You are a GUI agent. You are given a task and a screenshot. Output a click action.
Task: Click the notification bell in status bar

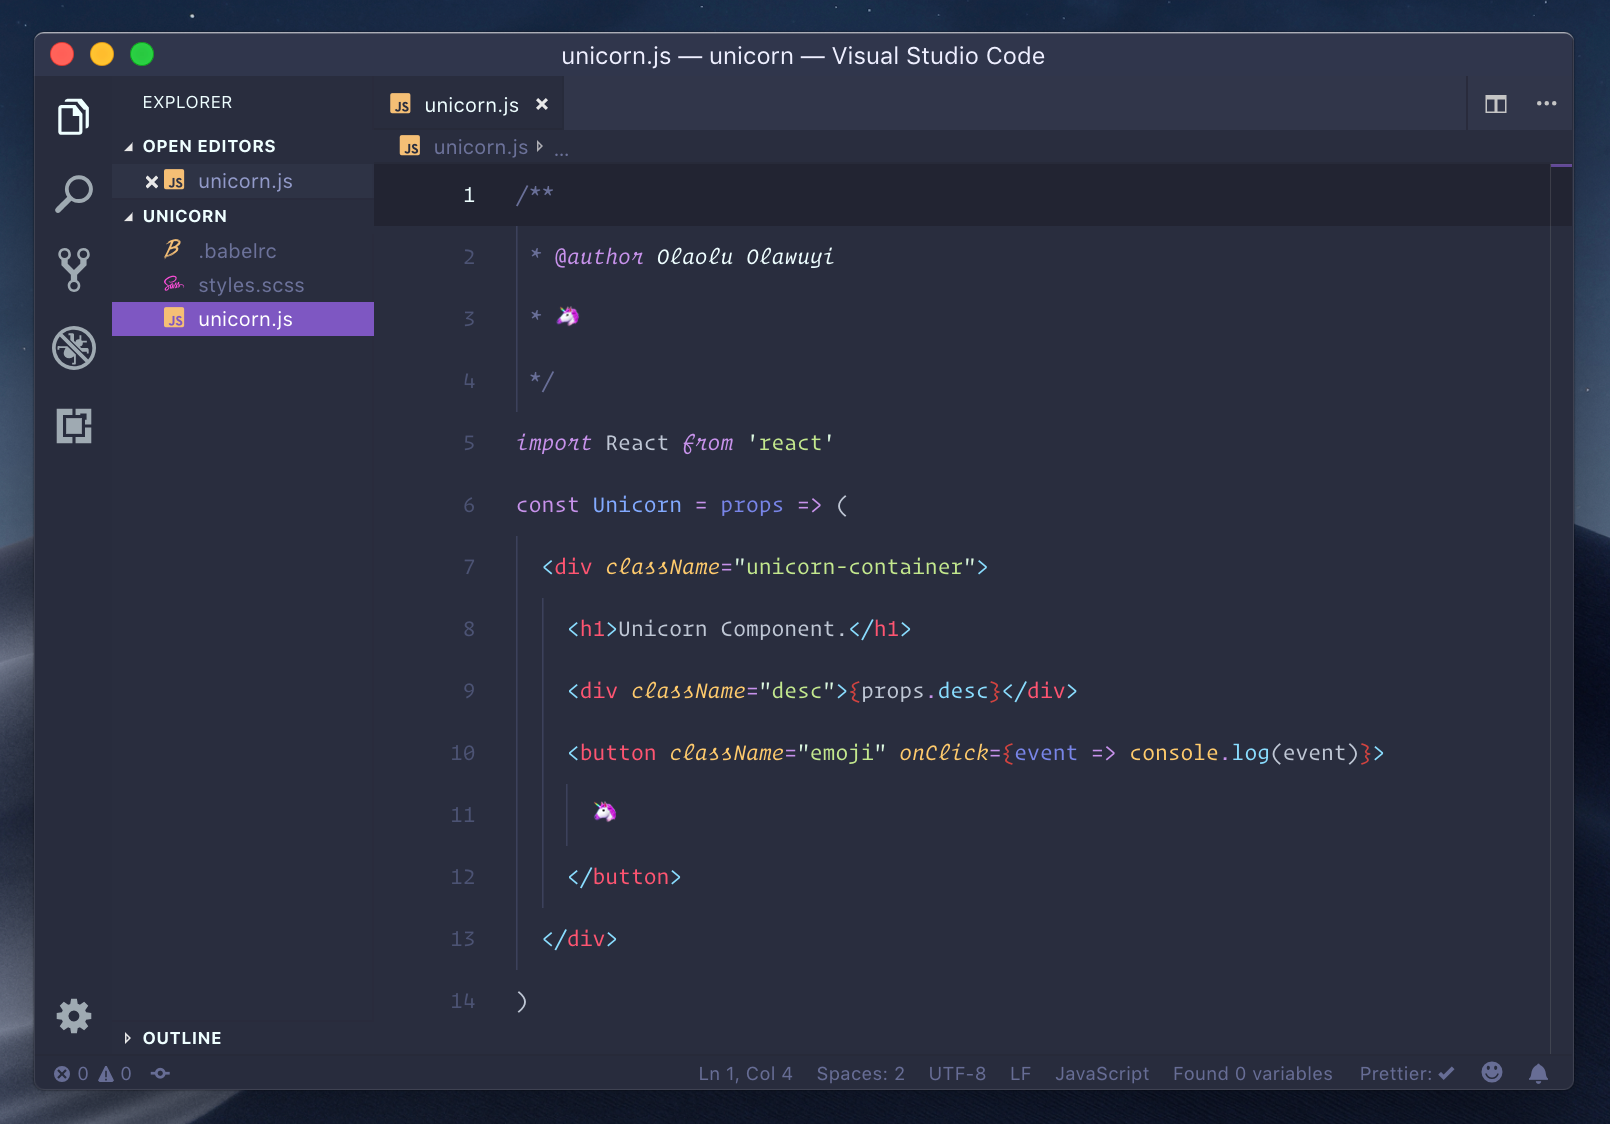(1538, 1073)
